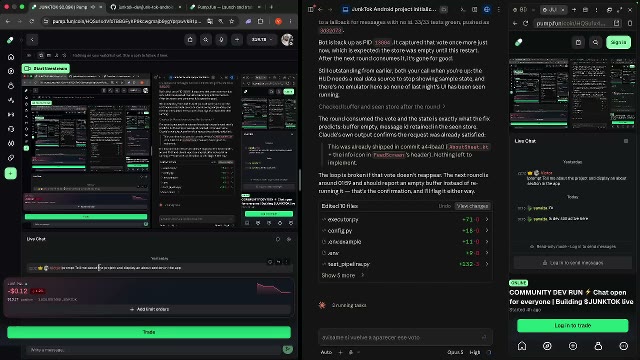The image size is (640, 360).
Task: Click the pump.fun address bar URL
Action: pyautogui.click(x=127, y=21)
